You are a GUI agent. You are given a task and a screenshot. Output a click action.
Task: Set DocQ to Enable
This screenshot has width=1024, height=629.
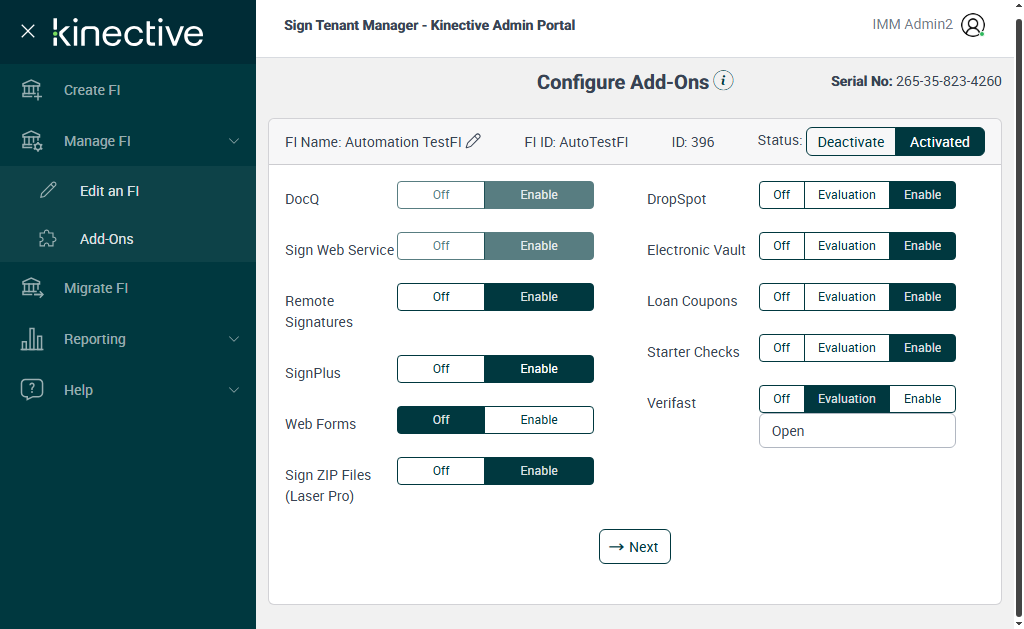click(x=539, y=195)
